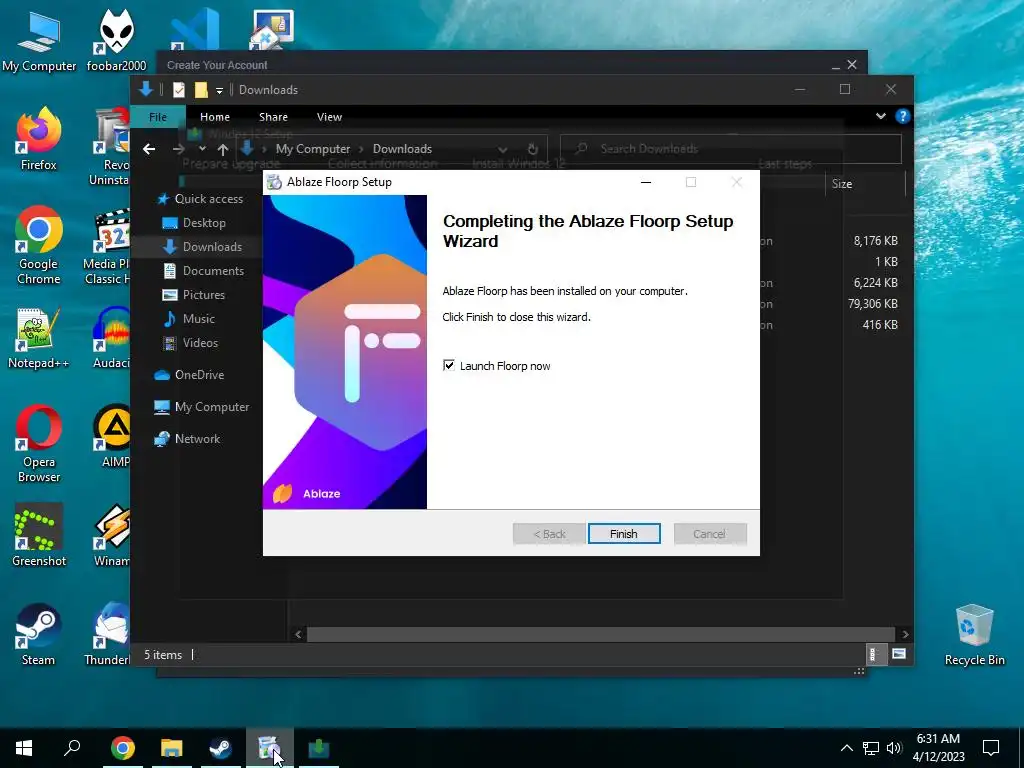Open File Explorer from the taskbar
The width and height of the screenshot is (1024, 768).
(x=172, y=748)
